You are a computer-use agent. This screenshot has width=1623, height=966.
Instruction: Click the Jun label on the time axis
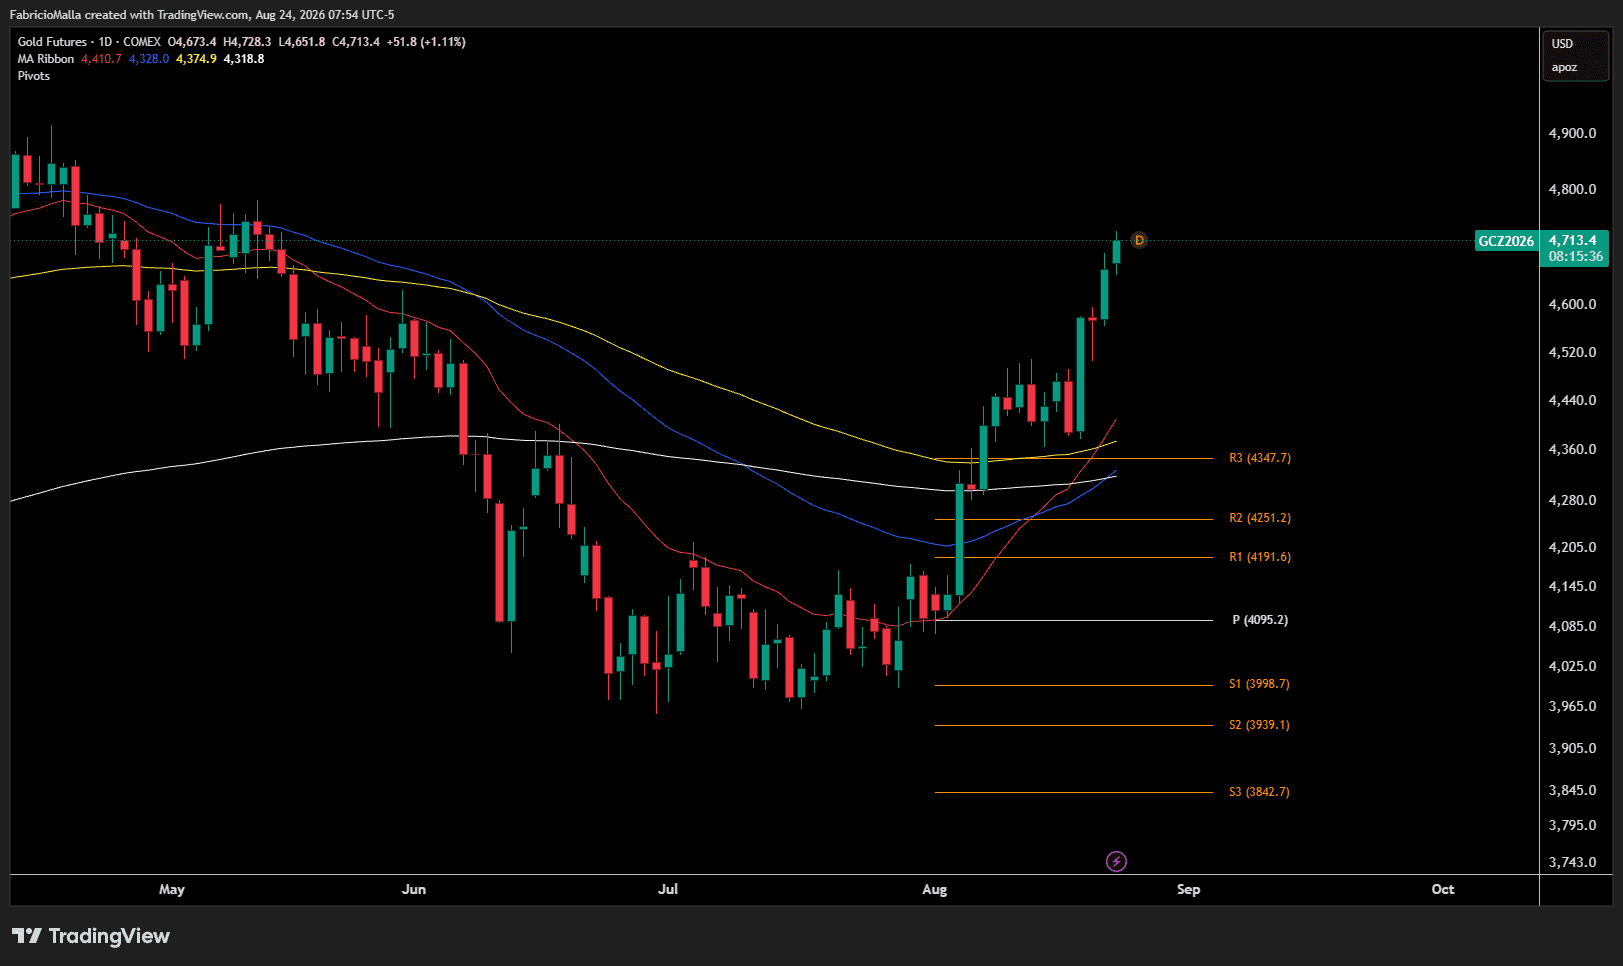(414, 889)
